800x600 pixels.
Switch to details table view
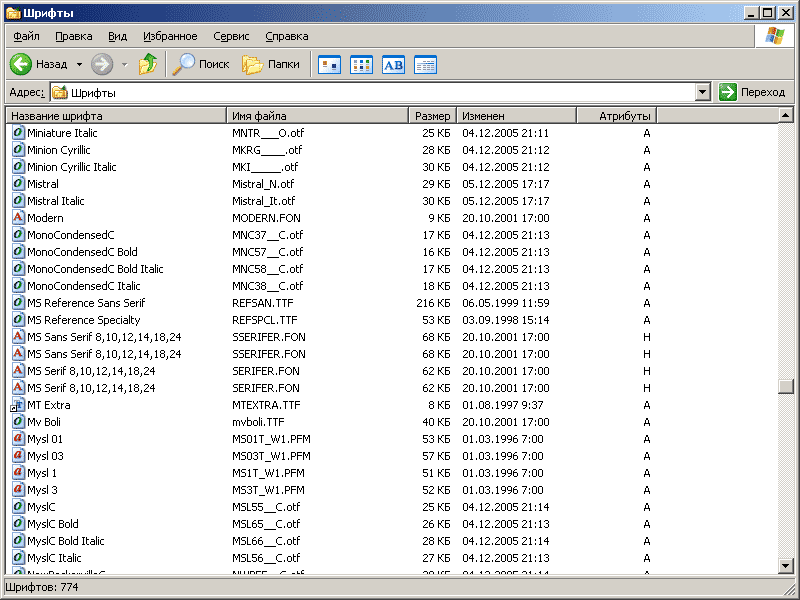(x=425, y=65)
